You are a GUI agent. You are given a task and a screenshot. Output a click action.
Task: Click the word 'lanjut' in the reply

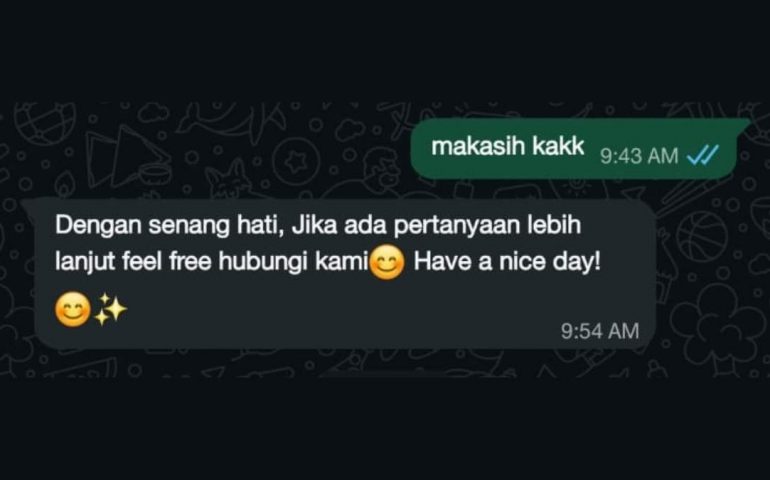85,263
